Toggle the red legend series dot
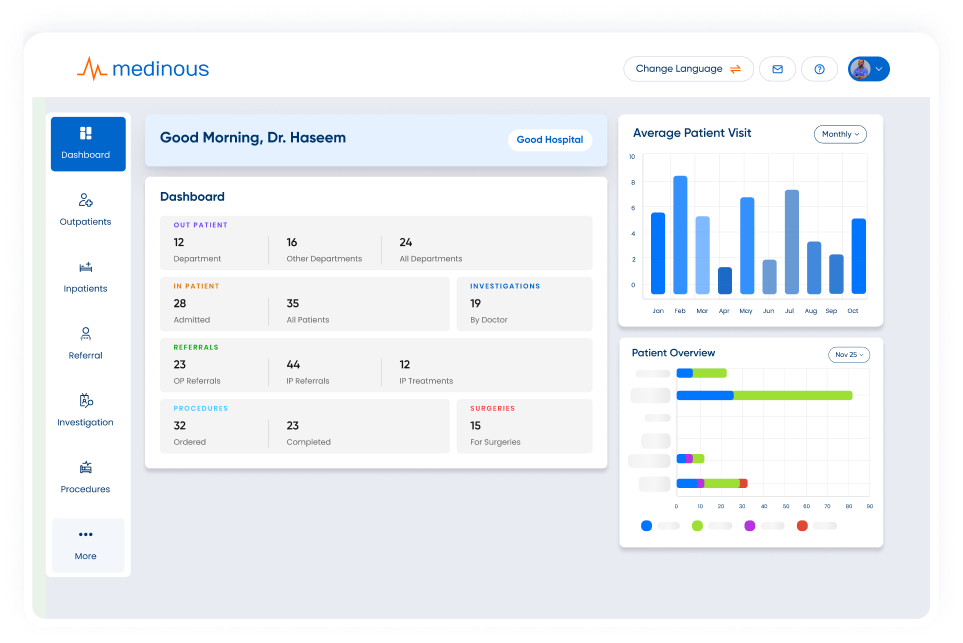This screenshot has height=643, width=963. pyautogui.click(x=802, y=525)
